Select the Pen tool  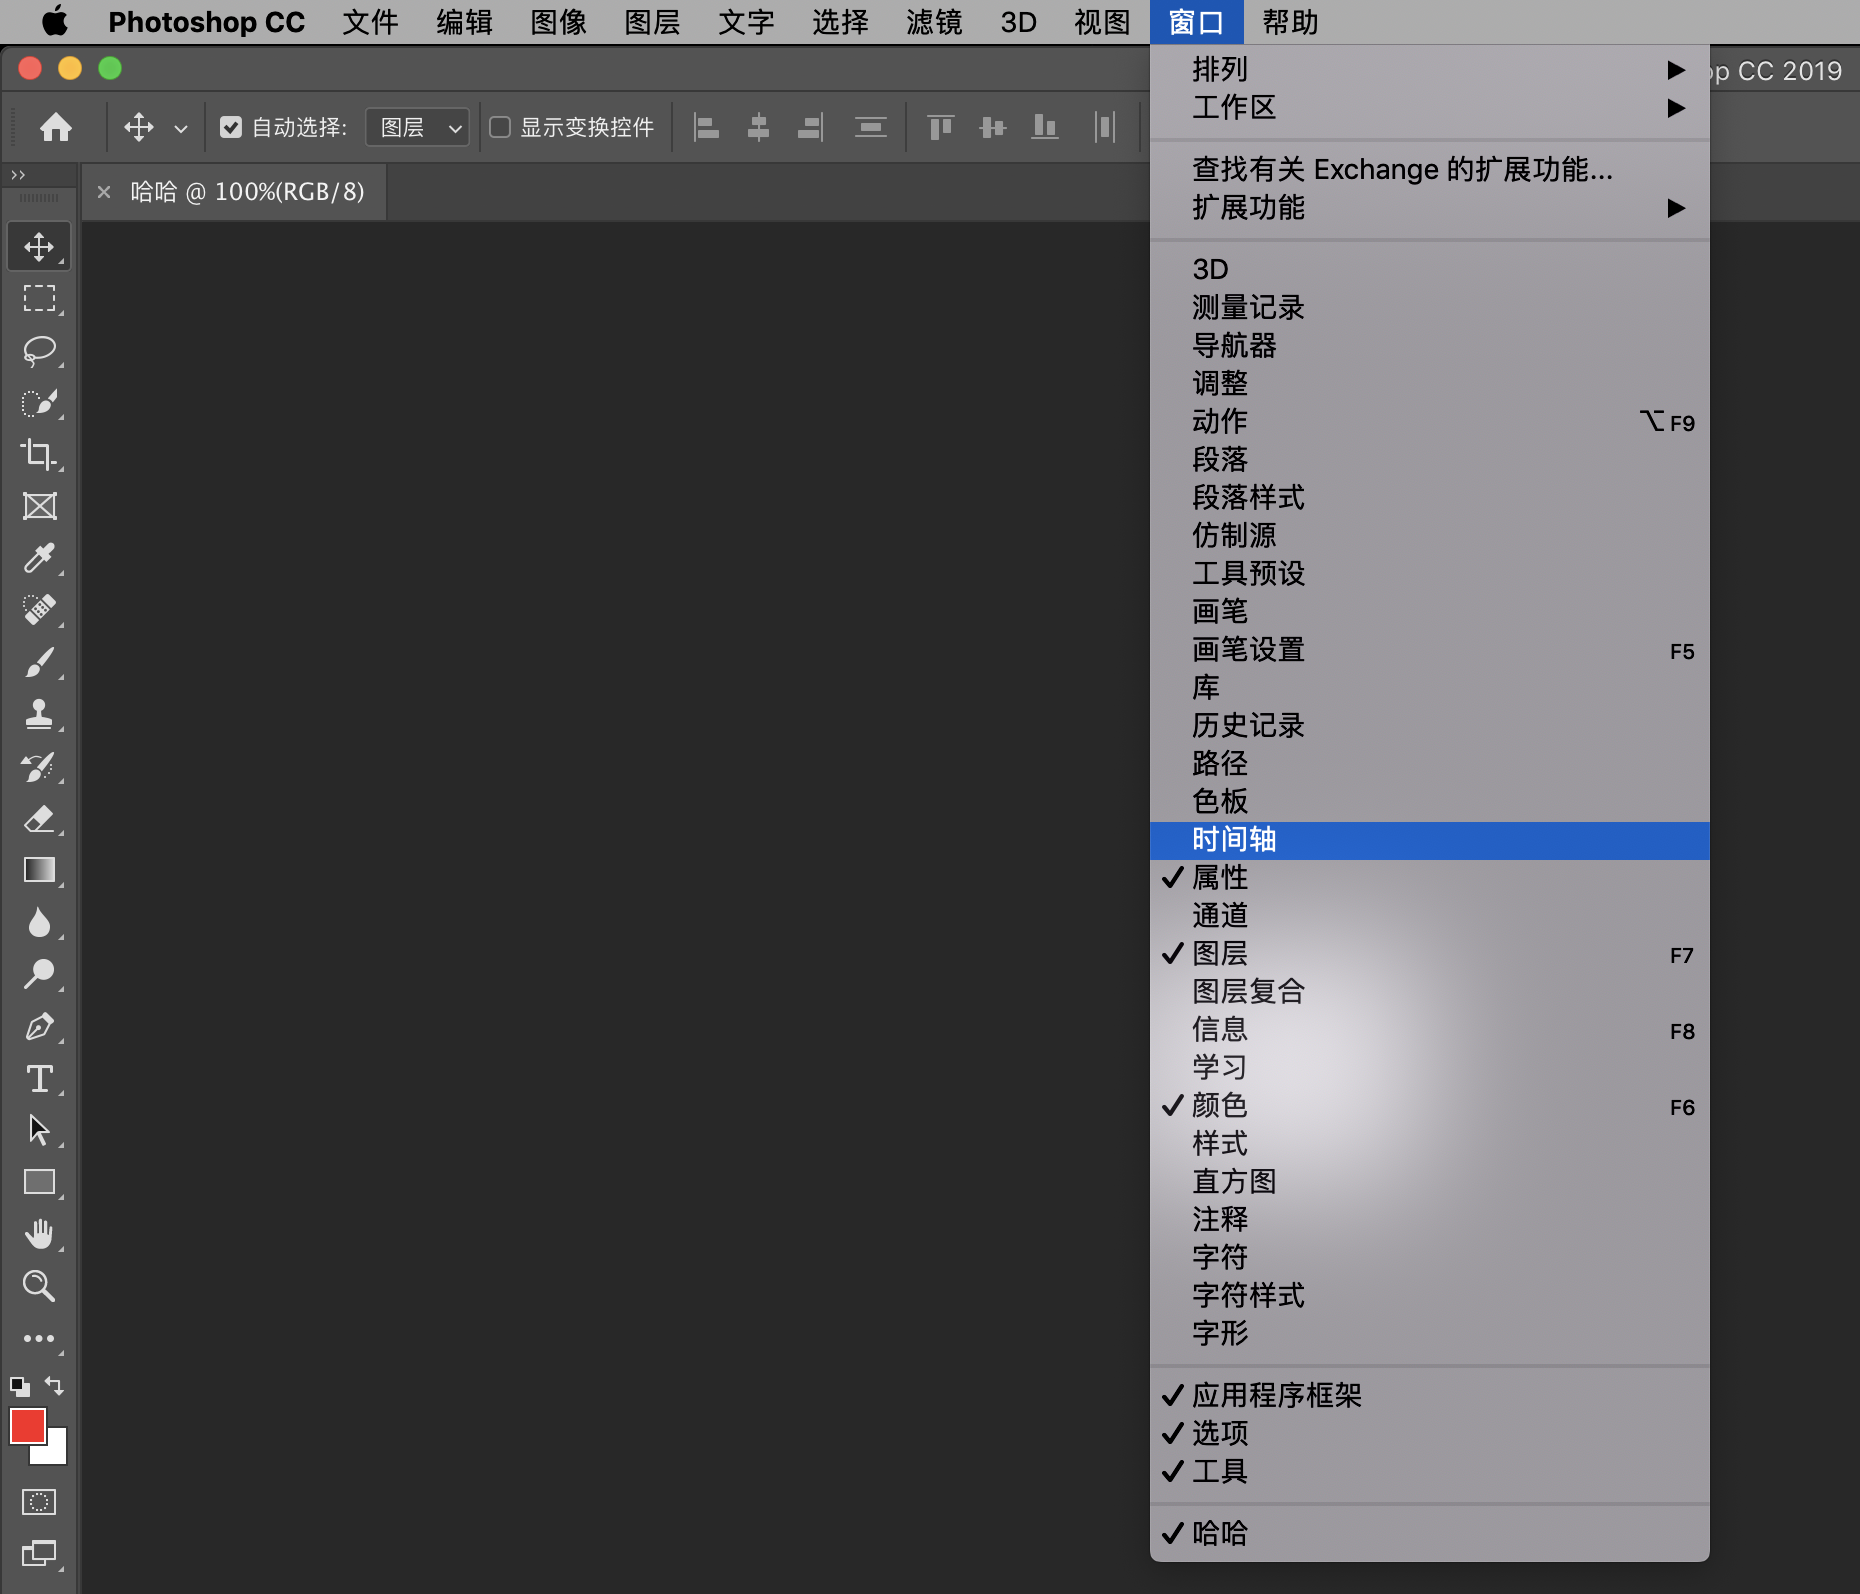[x=39, y=1027]
